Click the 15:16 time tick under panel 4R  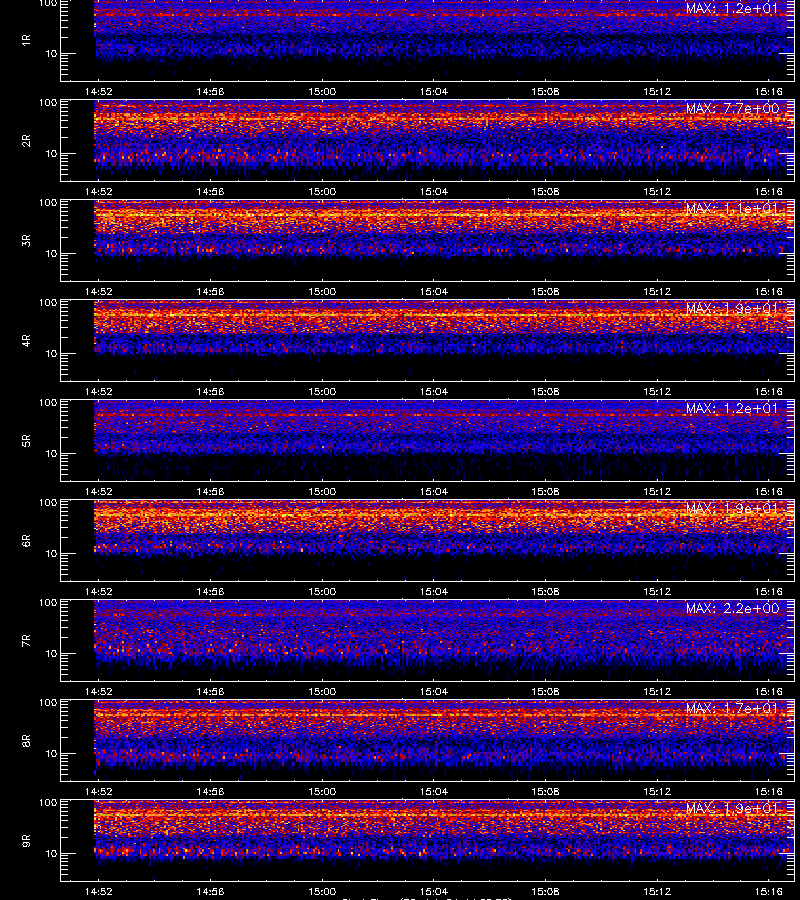[768, 391]
